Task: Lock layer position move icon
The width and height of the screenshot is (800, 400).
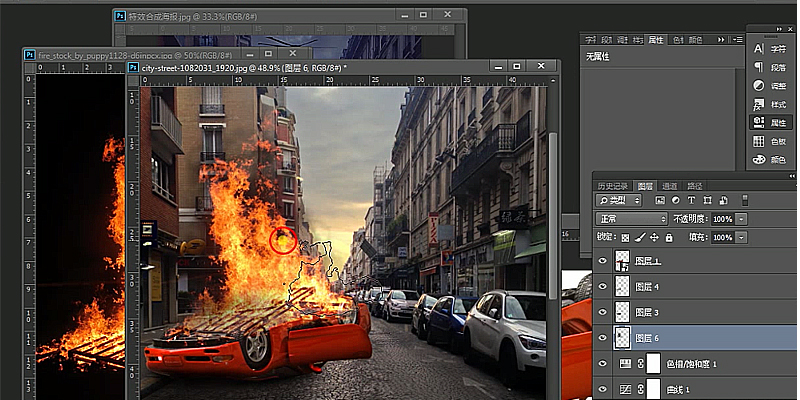Action: point(655,237)
